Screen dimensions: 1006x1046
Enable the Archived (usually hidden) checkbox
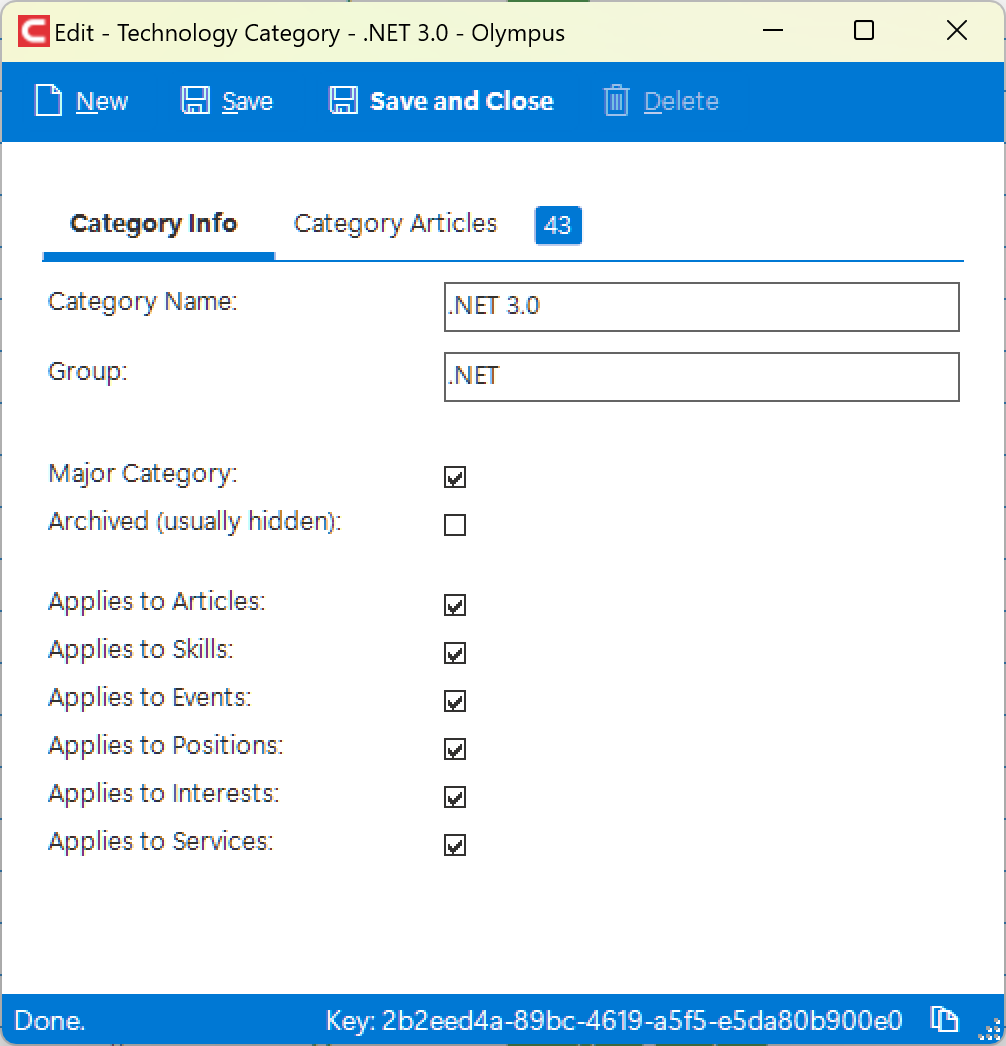click(455, 525)
